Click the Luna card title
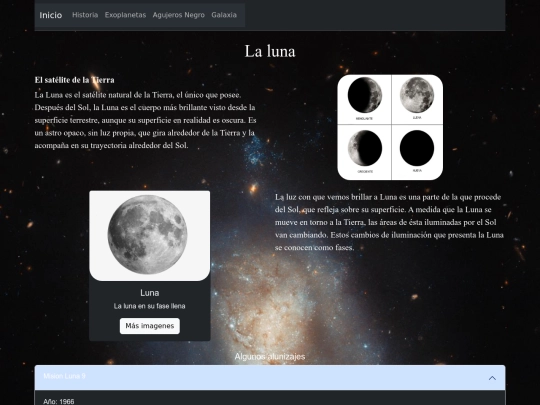This screenshot has width=540, height=405. point(150,293)
